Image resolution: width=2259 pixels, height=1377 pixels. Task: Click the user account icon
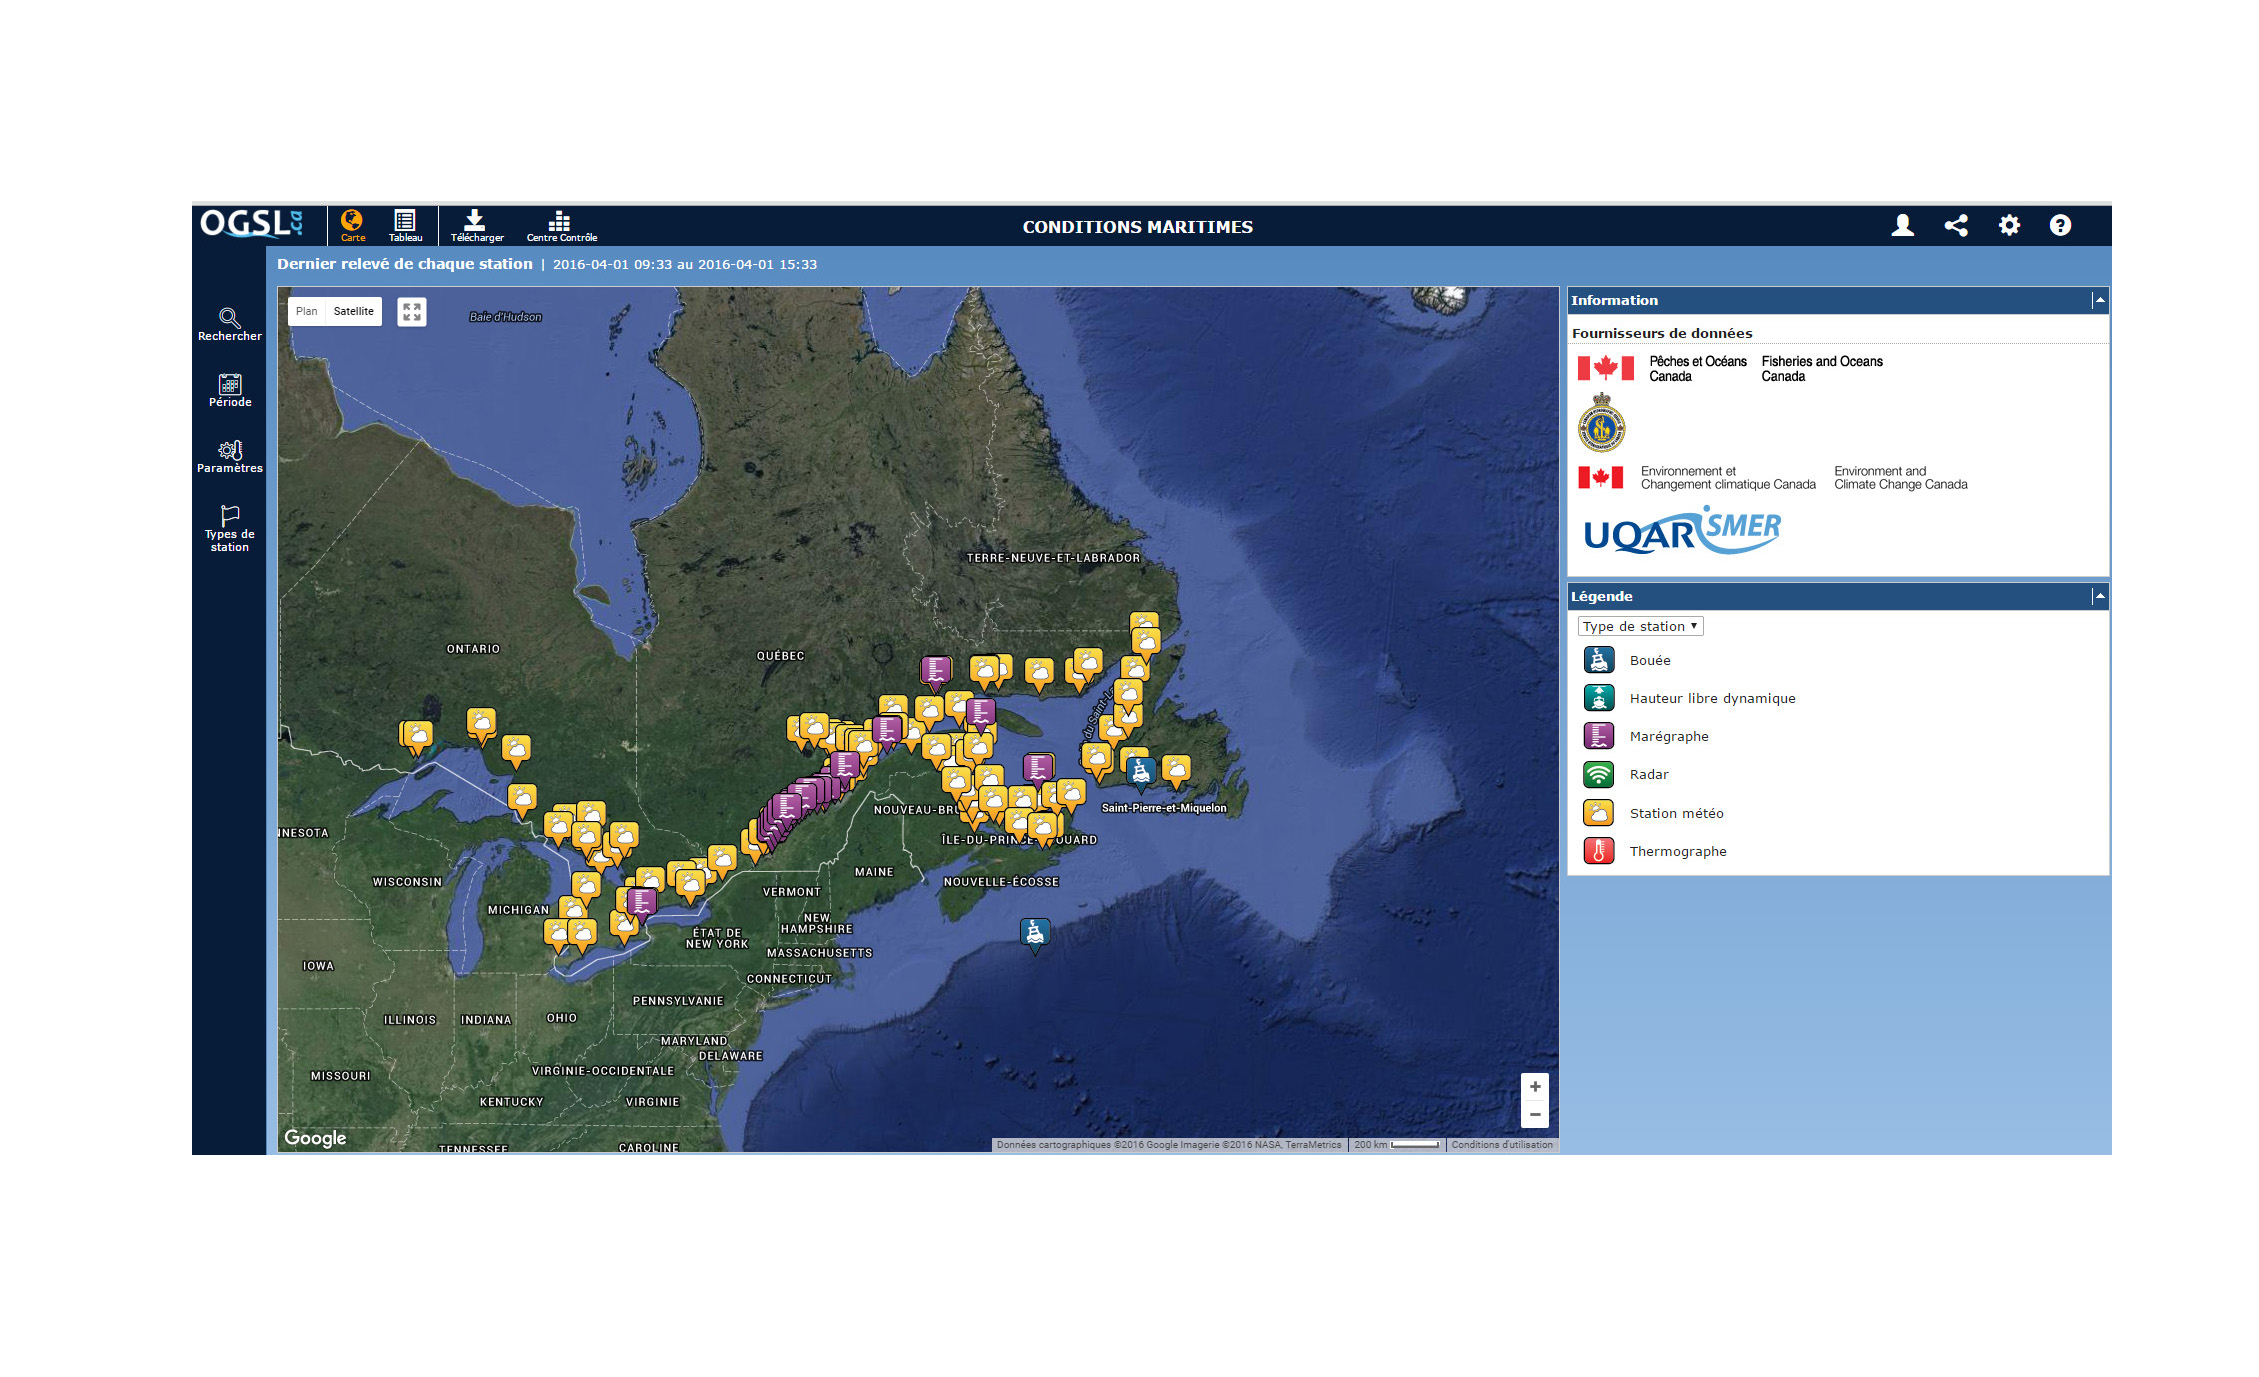pos(1902,226)
